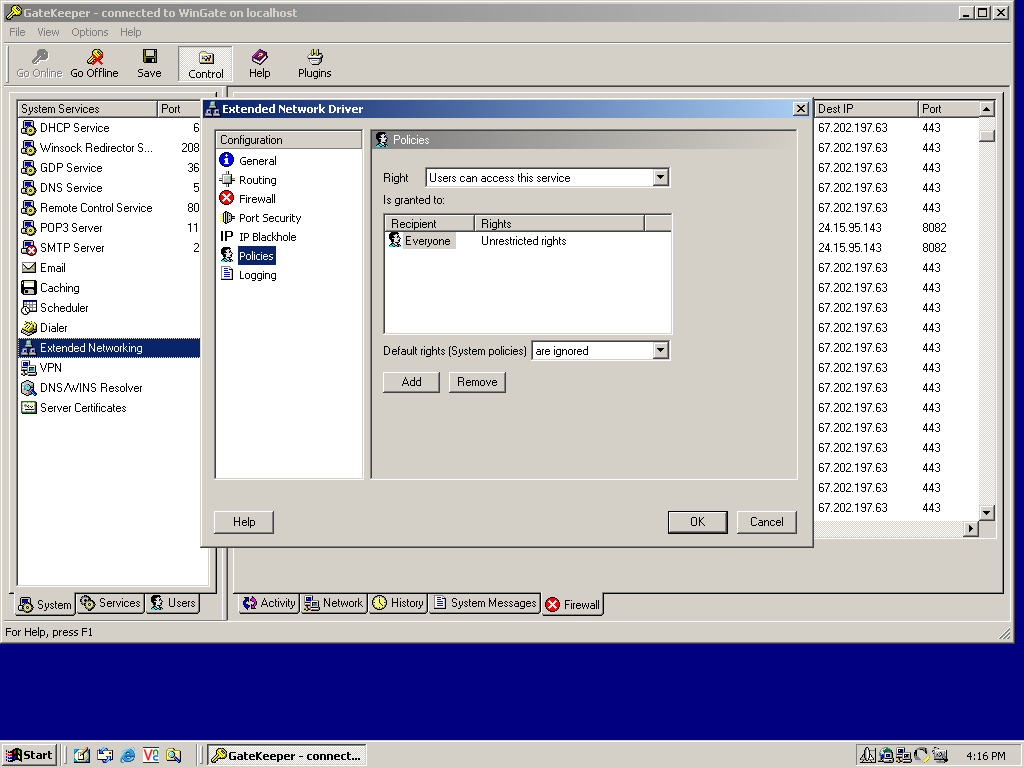Switch to the Network tab
Image resolution: width=1024 pixels, height=768 pixels.
tap(334, 603)
